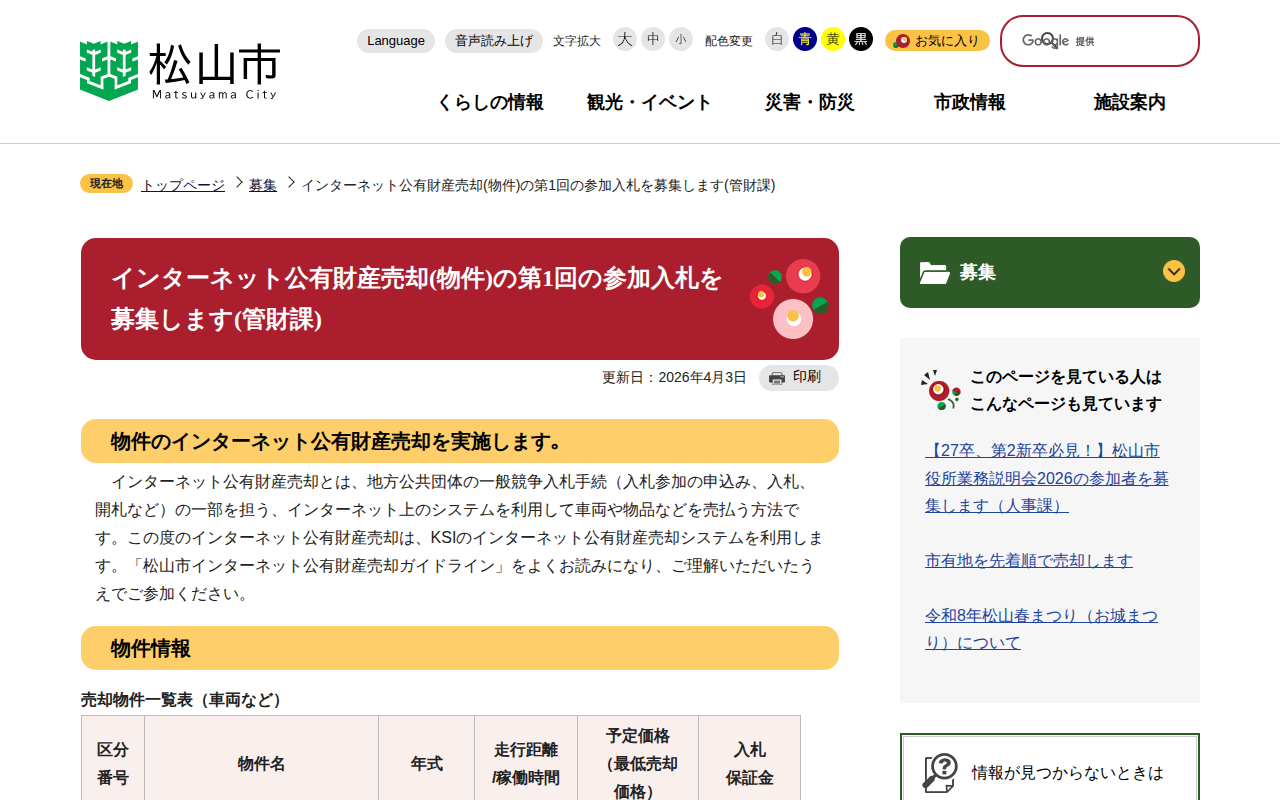This screenshot has width=1280, height=800.
Task: Click the 配色変更 label
Action: pos(729,41)
